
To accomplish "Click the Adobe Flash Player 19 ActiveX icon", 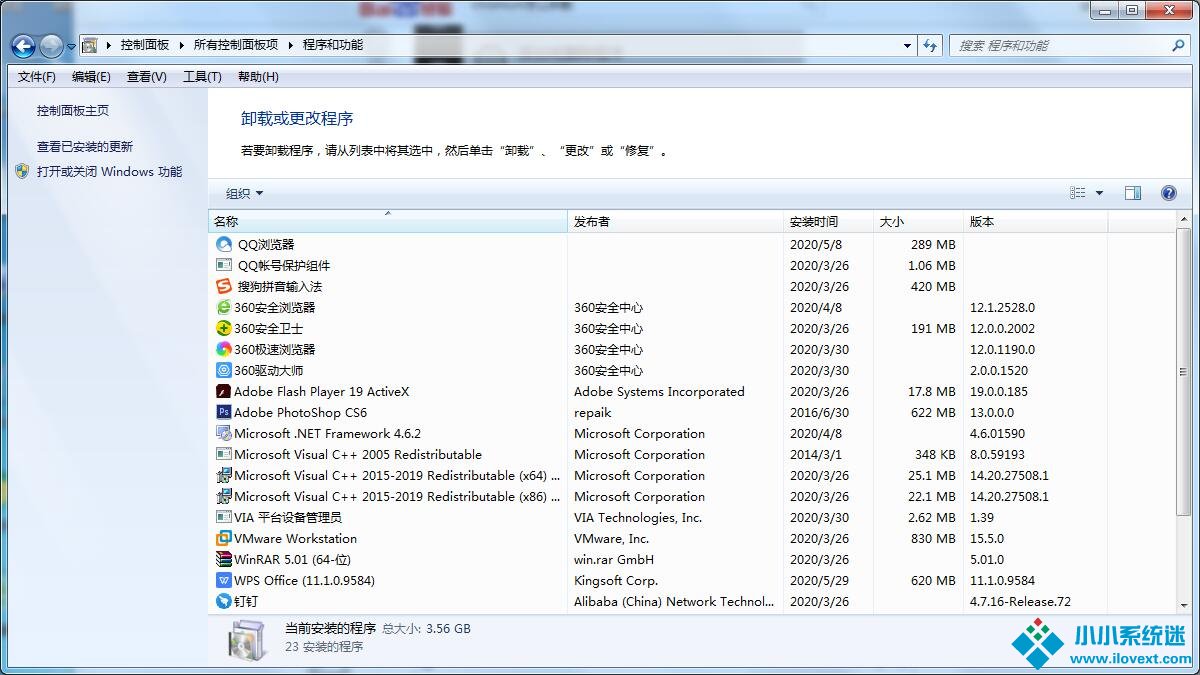I will 224,391.
